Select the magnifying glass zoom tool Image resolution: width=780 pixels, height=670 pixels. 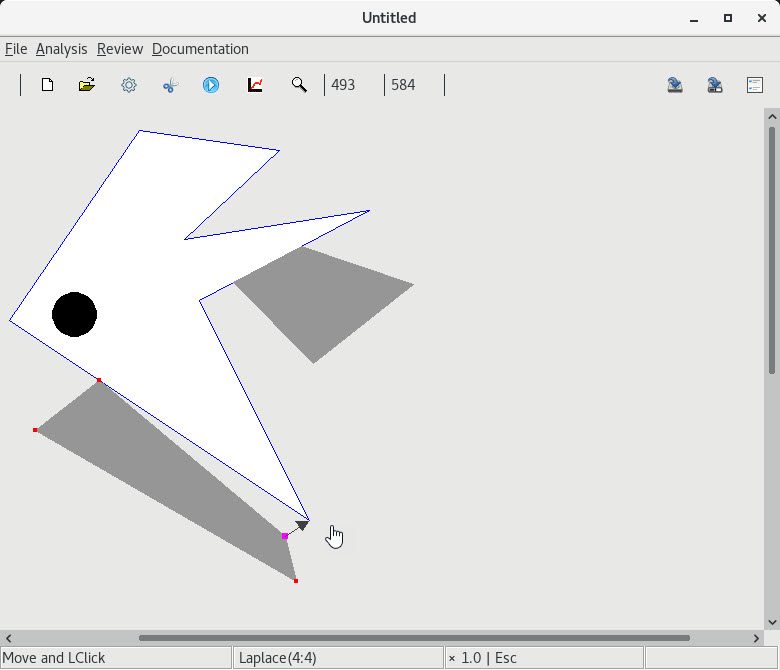(299, 85)
